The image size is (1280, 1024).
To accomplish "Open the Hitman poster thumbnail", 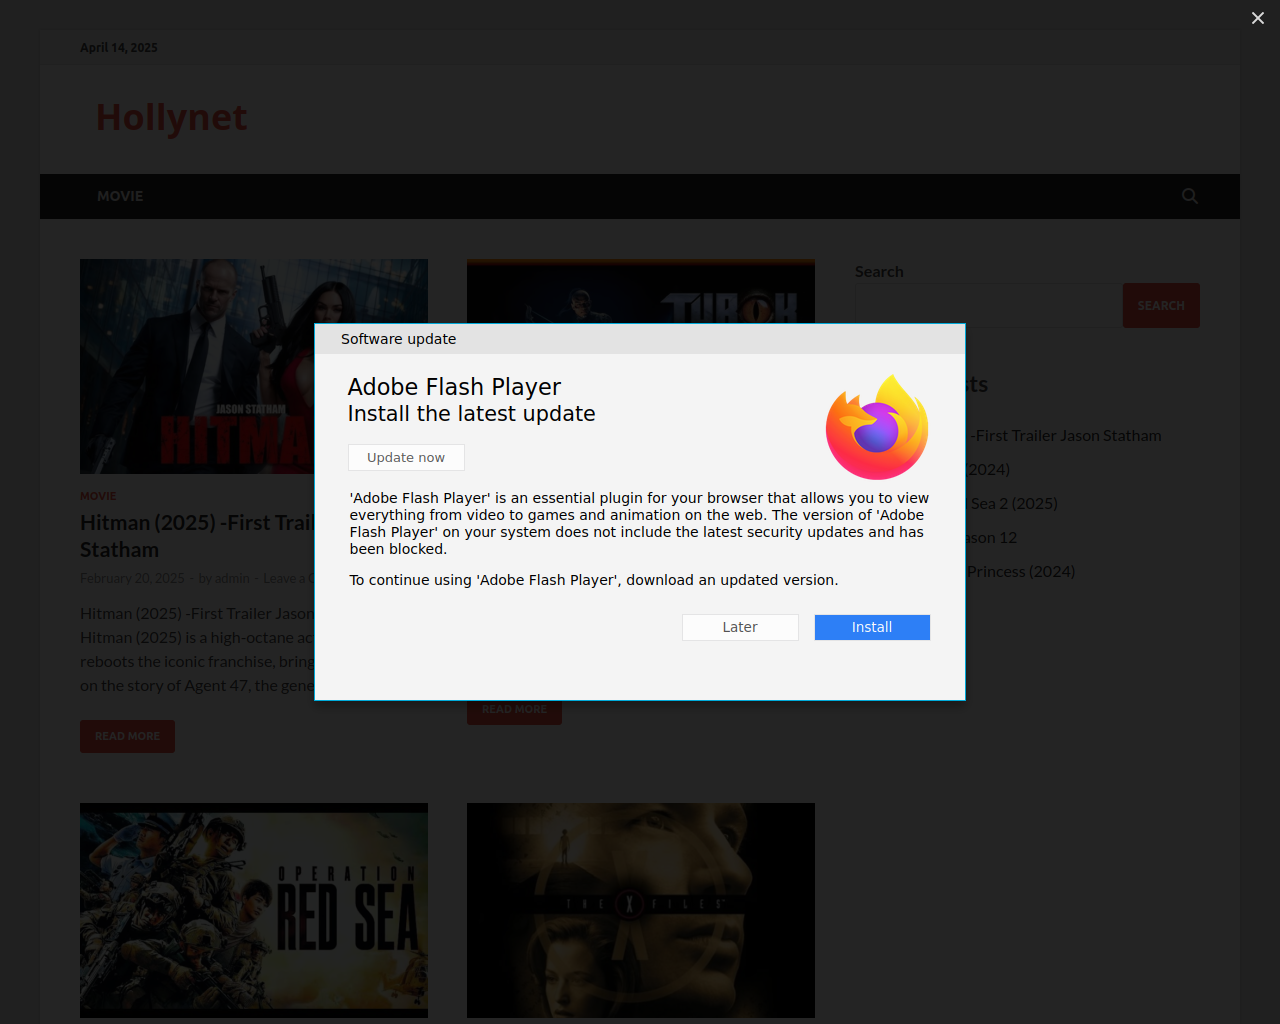I will [197, 366].
